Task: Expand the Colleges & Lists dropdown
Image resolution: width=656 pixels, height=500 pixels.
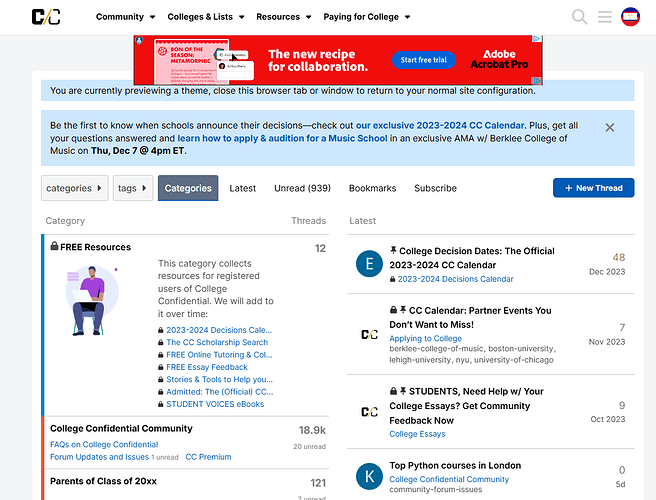Action: [x=206, y=17]
